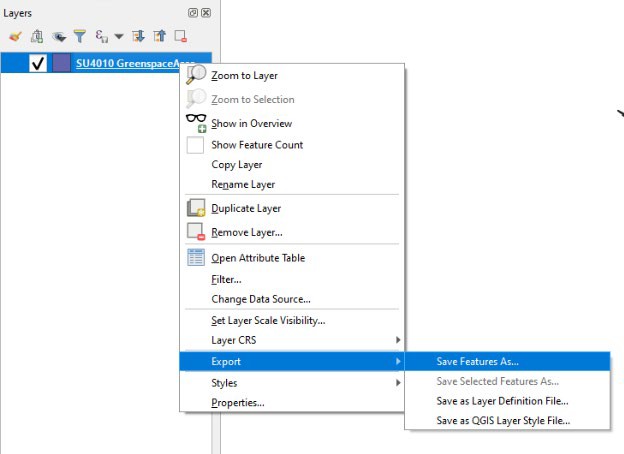This screenshot has height=454, width=624.
Task: Click the glasses icon for Overview
Action: pyautogui.click(x=196, y=123)
